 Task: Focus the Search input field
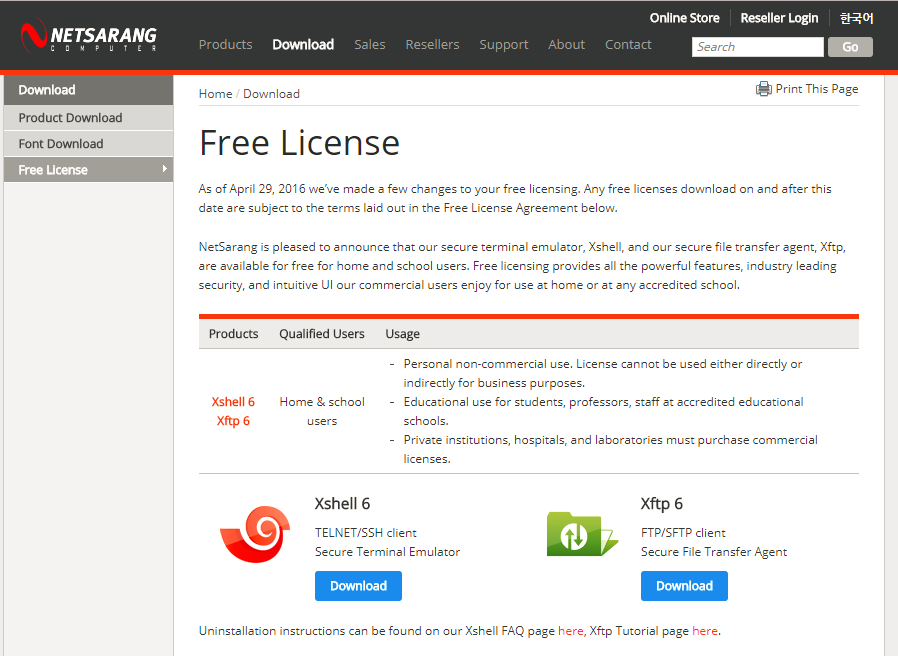757,47
